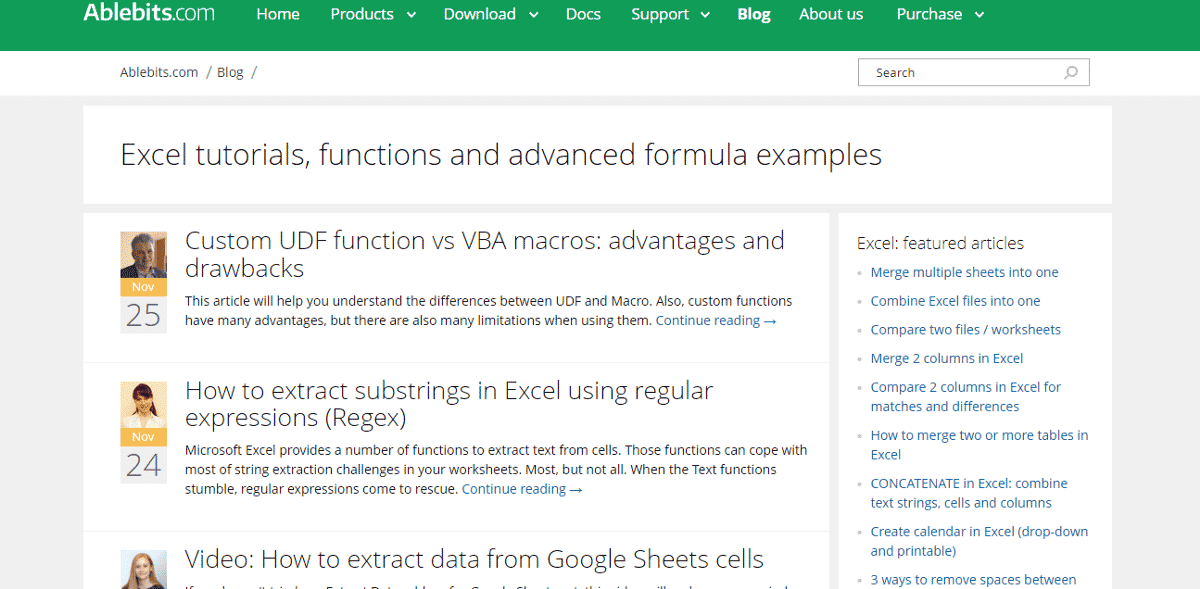Open the Compare two files / worksheets article

pyautogui.click(x=966, y=329)
